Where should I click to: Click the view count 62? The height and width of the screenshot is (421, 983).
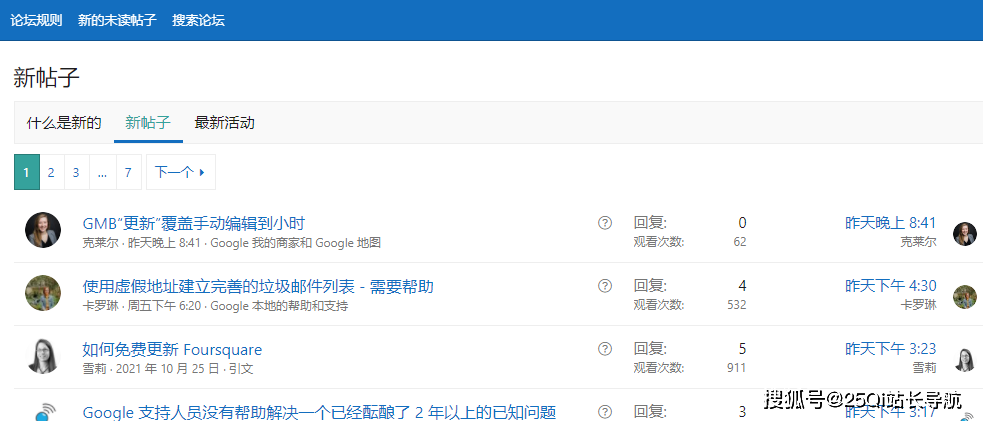click(x=740, y=242)
